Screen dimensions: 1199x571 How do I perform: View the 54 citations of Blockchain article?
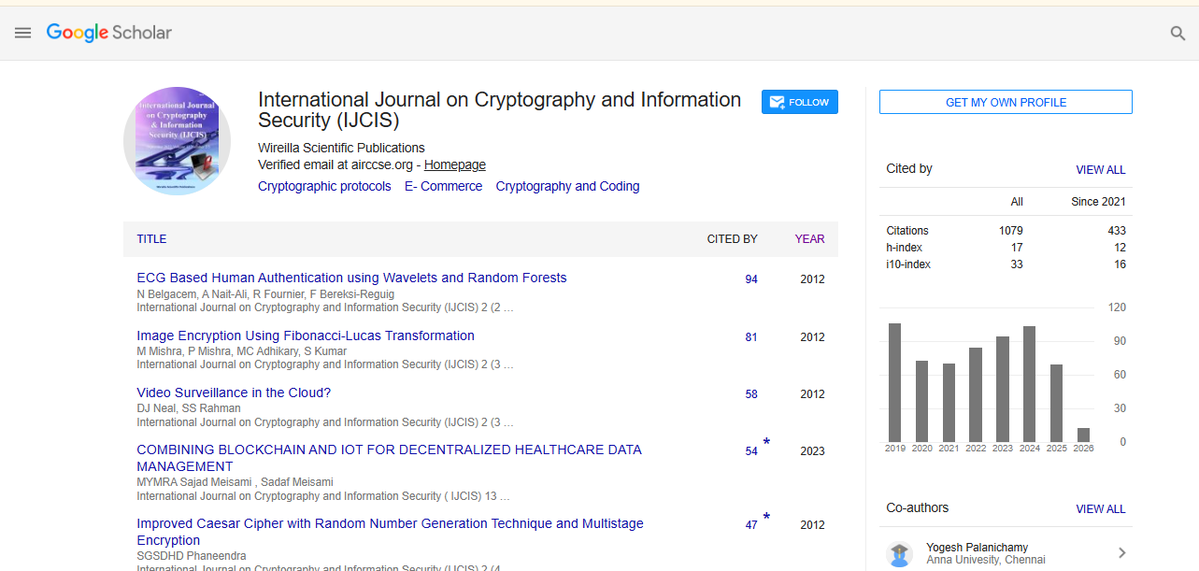pos(751,451)
